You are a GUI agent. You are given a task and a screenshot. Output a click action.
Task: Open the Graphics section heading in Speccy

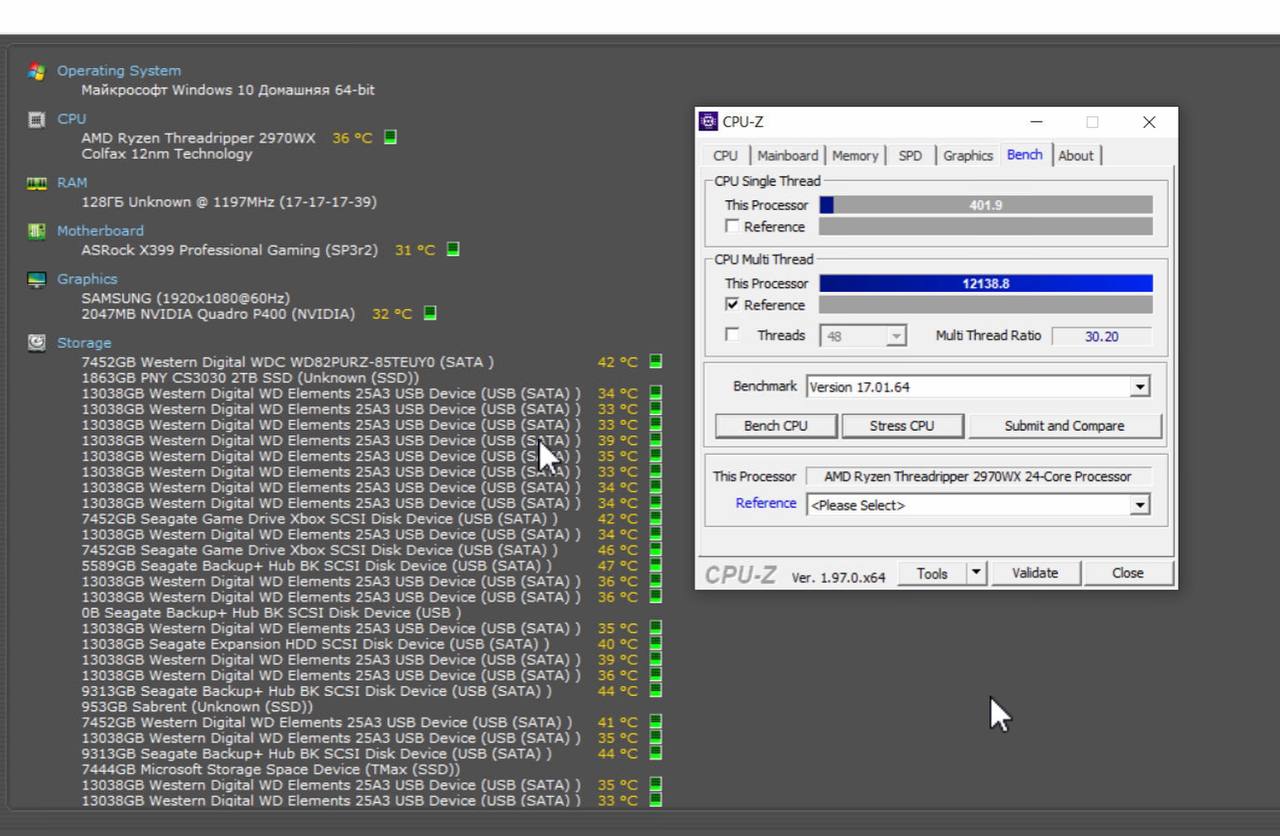(x=87, y=279)
